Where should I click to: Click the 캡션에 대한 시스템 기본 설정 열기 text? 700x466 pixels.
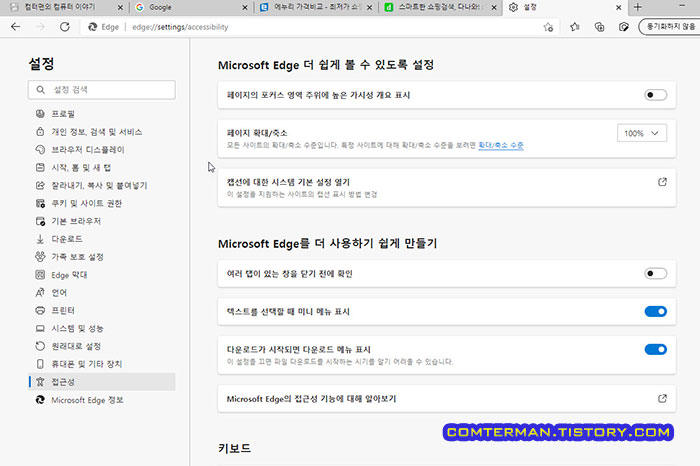288,182
